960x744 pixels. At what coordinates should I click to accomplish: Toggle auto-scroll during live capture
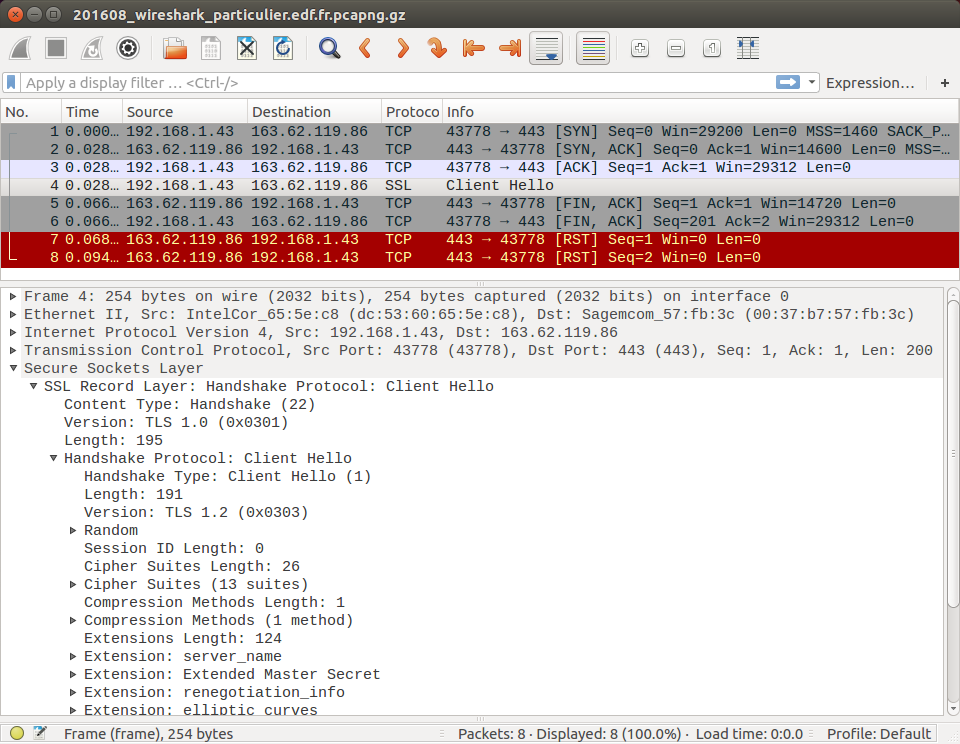pos(546,48)
